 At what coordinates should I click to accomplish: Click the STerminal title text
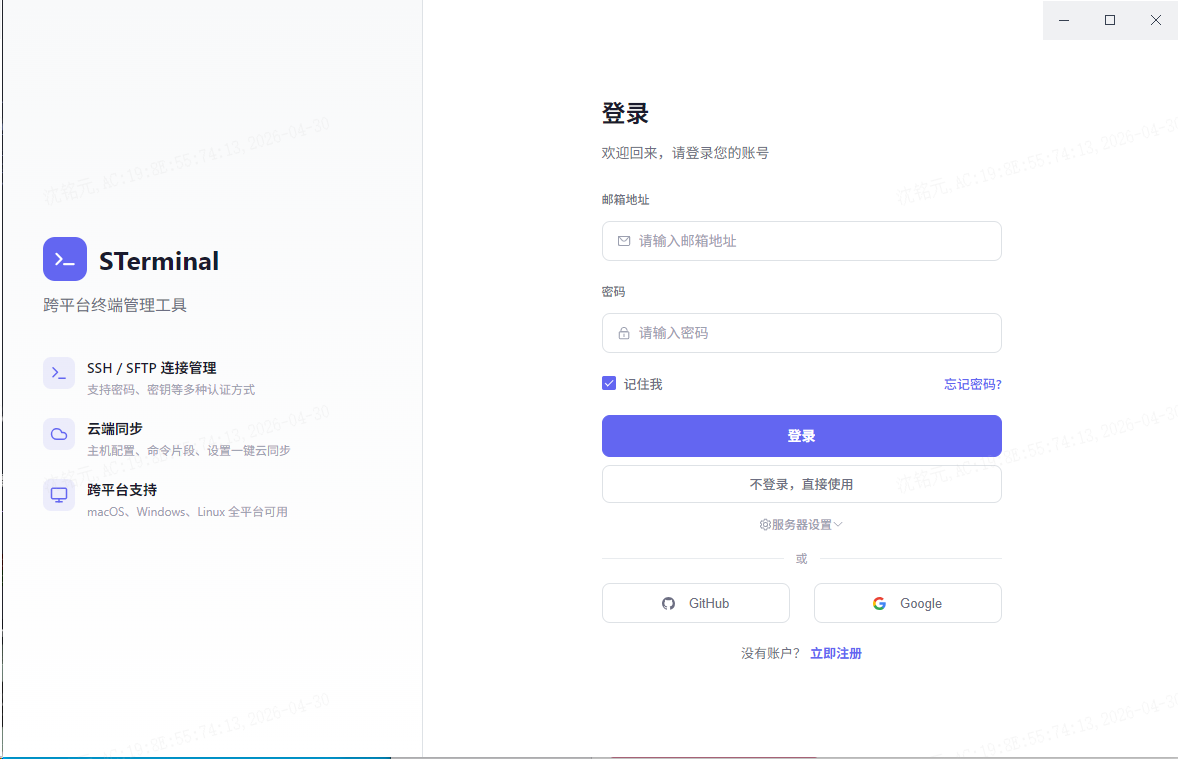pyautogui.click(x=159, y=261)
